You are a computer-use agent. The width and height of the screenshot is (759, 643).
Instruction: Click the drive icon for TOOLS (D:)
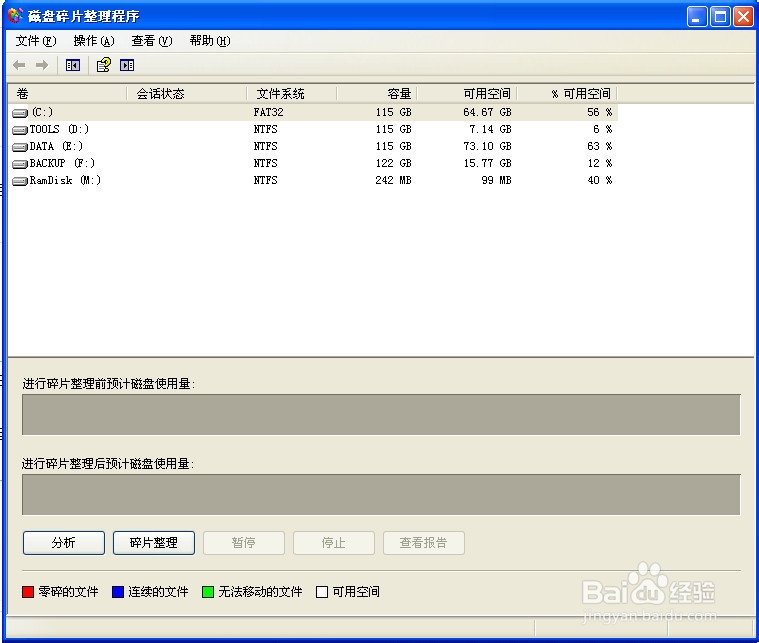coord(20,130)
